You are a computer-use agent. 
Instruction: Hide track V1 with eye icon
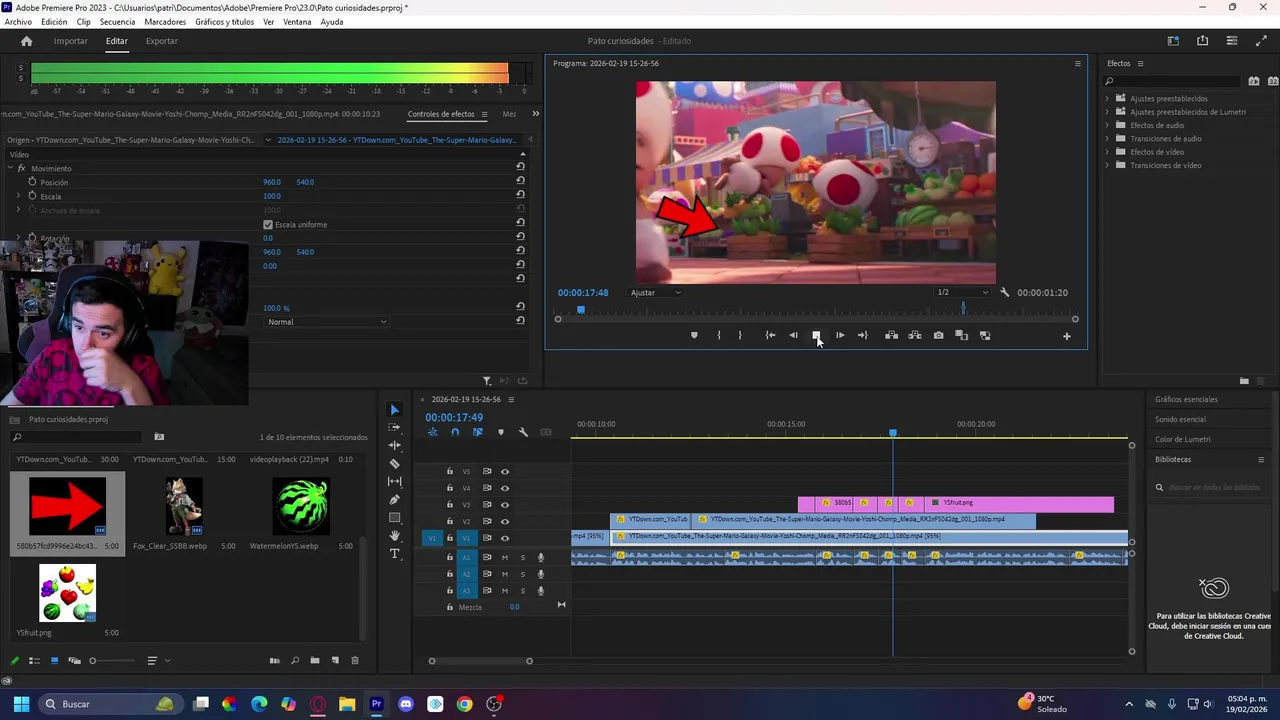505,538
